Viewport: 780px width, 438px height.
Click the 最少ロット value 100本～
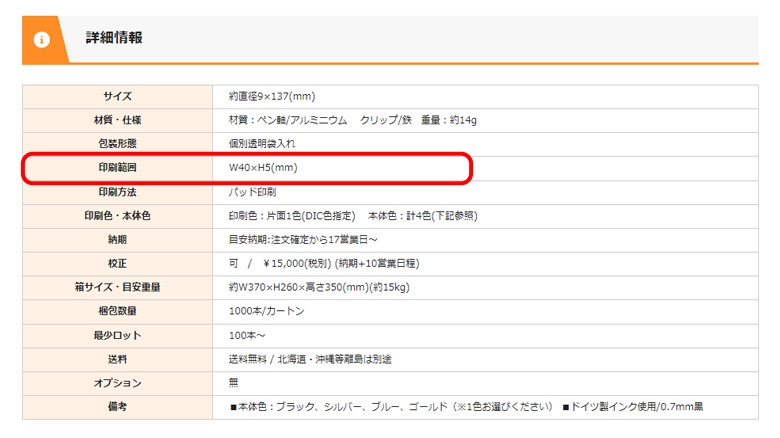pos(250,335)
